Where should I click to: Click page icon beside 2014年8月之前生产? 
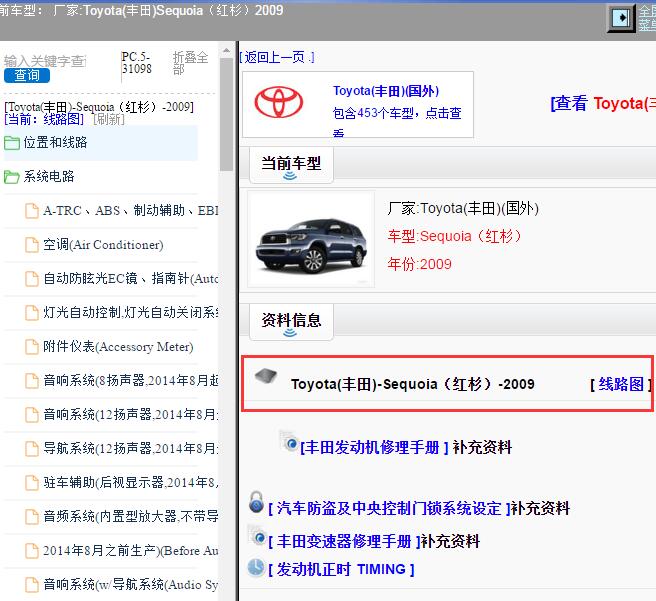click(x=32, y=550)
